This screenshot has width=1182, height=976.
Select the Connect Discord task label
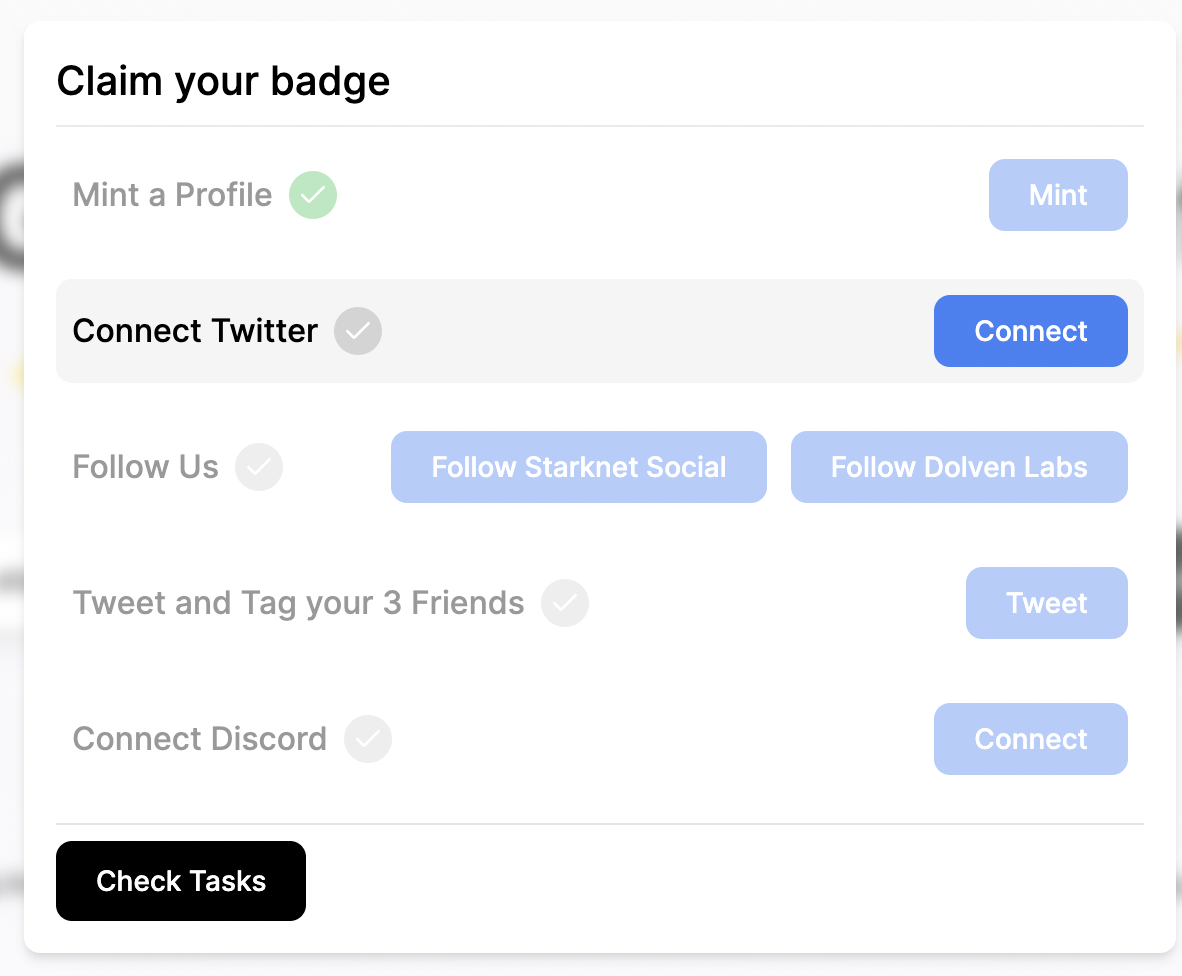200,739
